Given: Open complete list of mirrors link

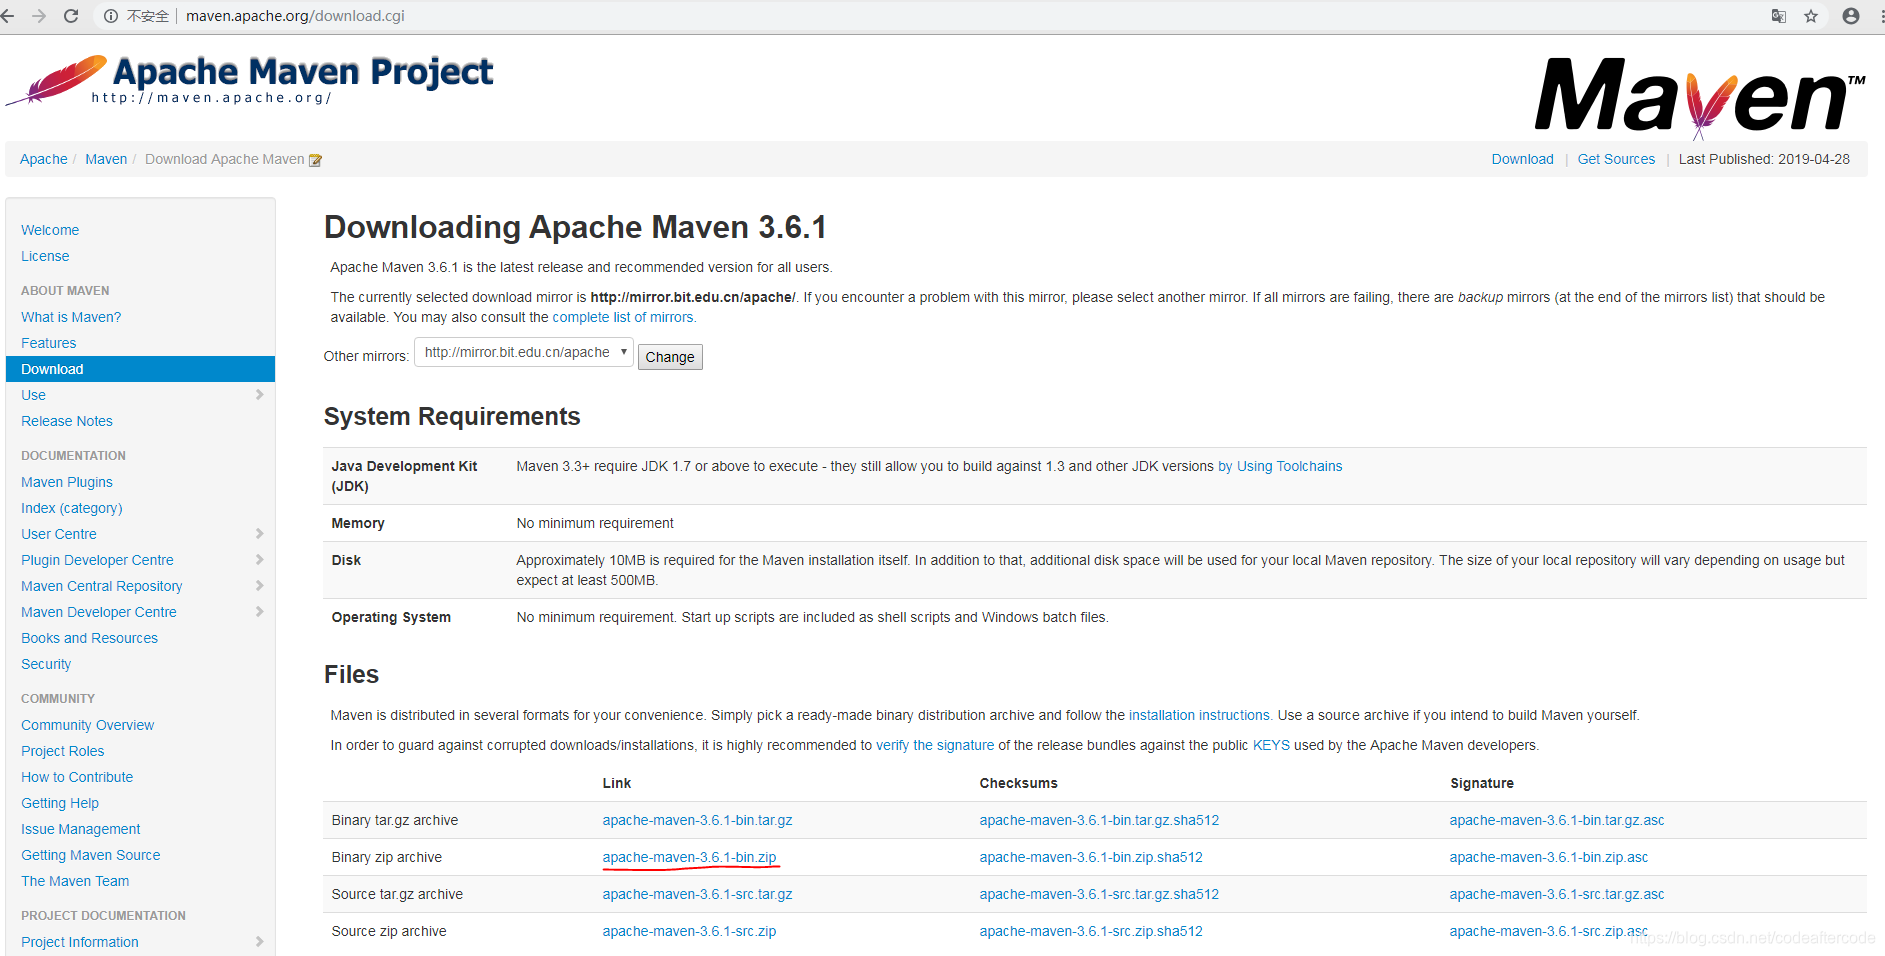Looking at the screenshot, I should point(623,317).
